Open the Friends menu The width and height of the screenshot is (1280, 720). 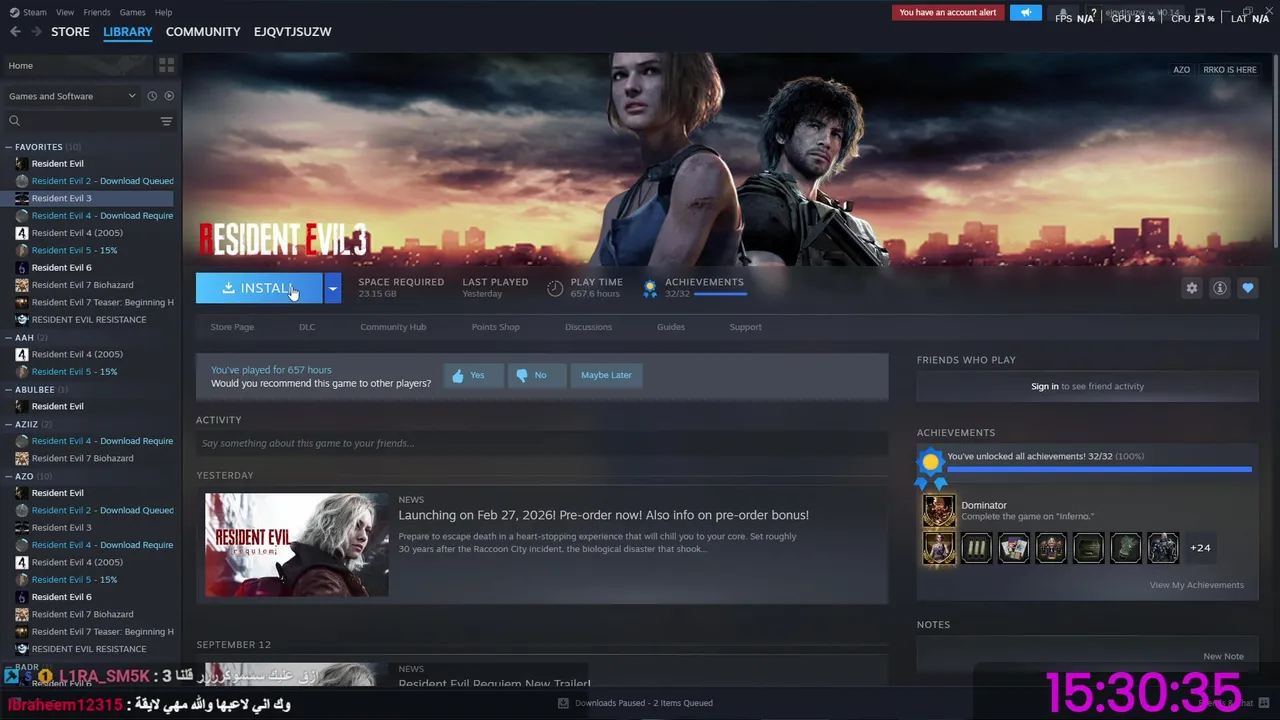(97, 12)
